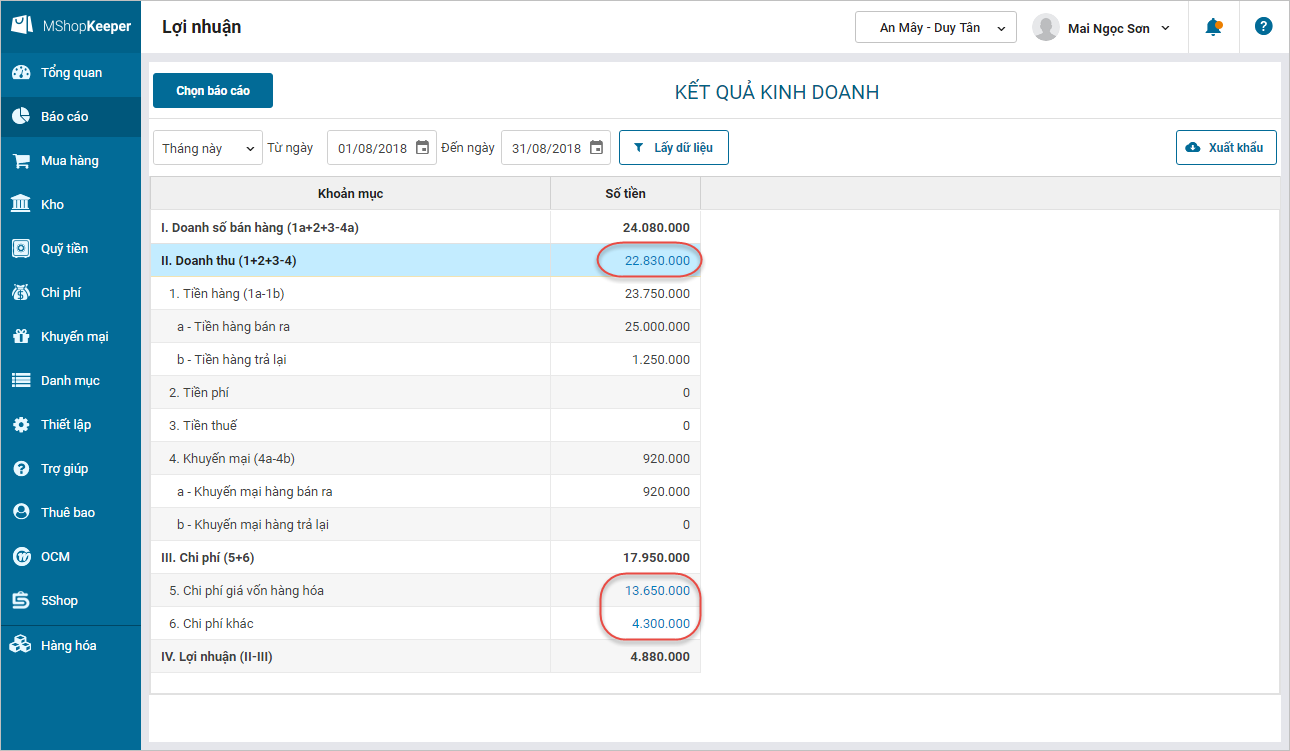Go to Tổng quan menu item
Viewport: 1290px width, 751px height.
click(x=71, y=73)
